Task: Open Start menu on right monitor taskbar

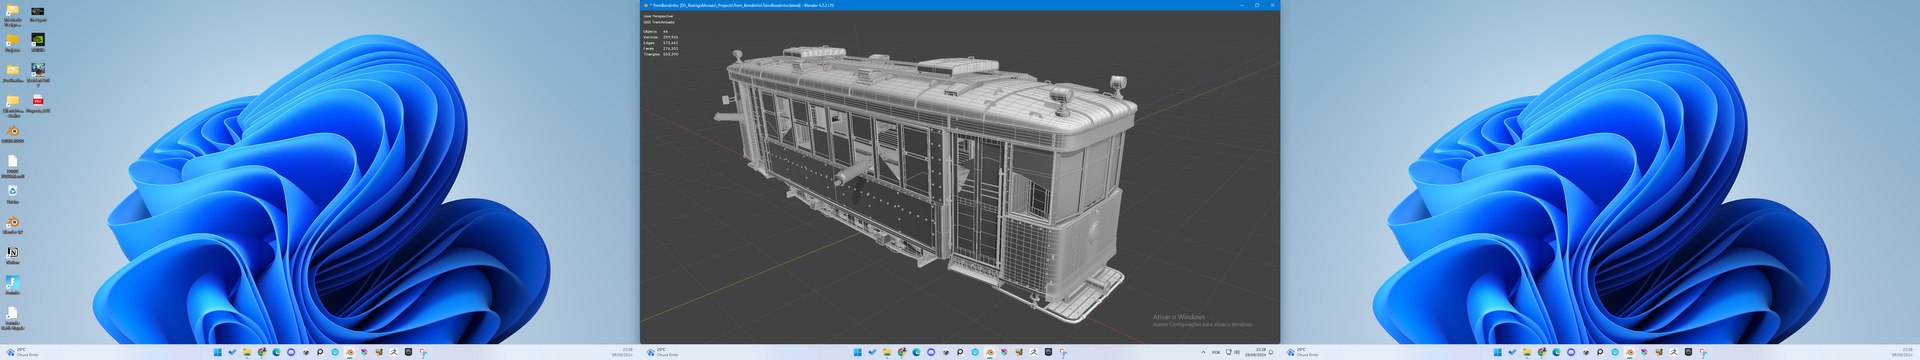Action: point(1498,352)
